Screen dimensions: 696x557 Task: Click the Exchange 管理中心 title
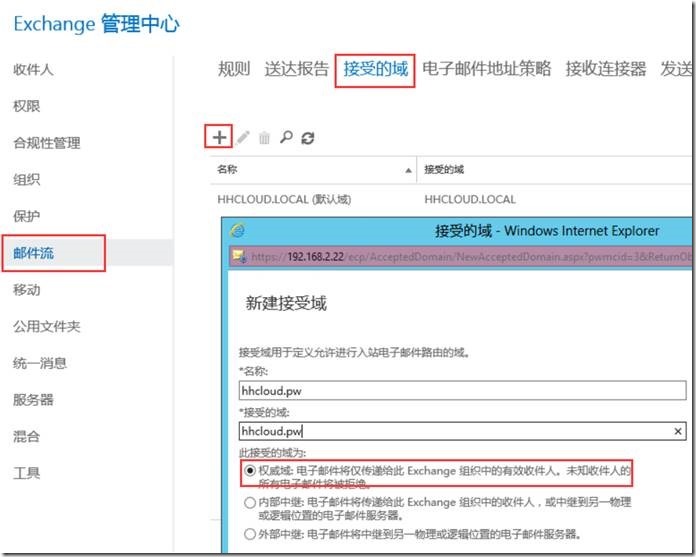coord(97,24)
